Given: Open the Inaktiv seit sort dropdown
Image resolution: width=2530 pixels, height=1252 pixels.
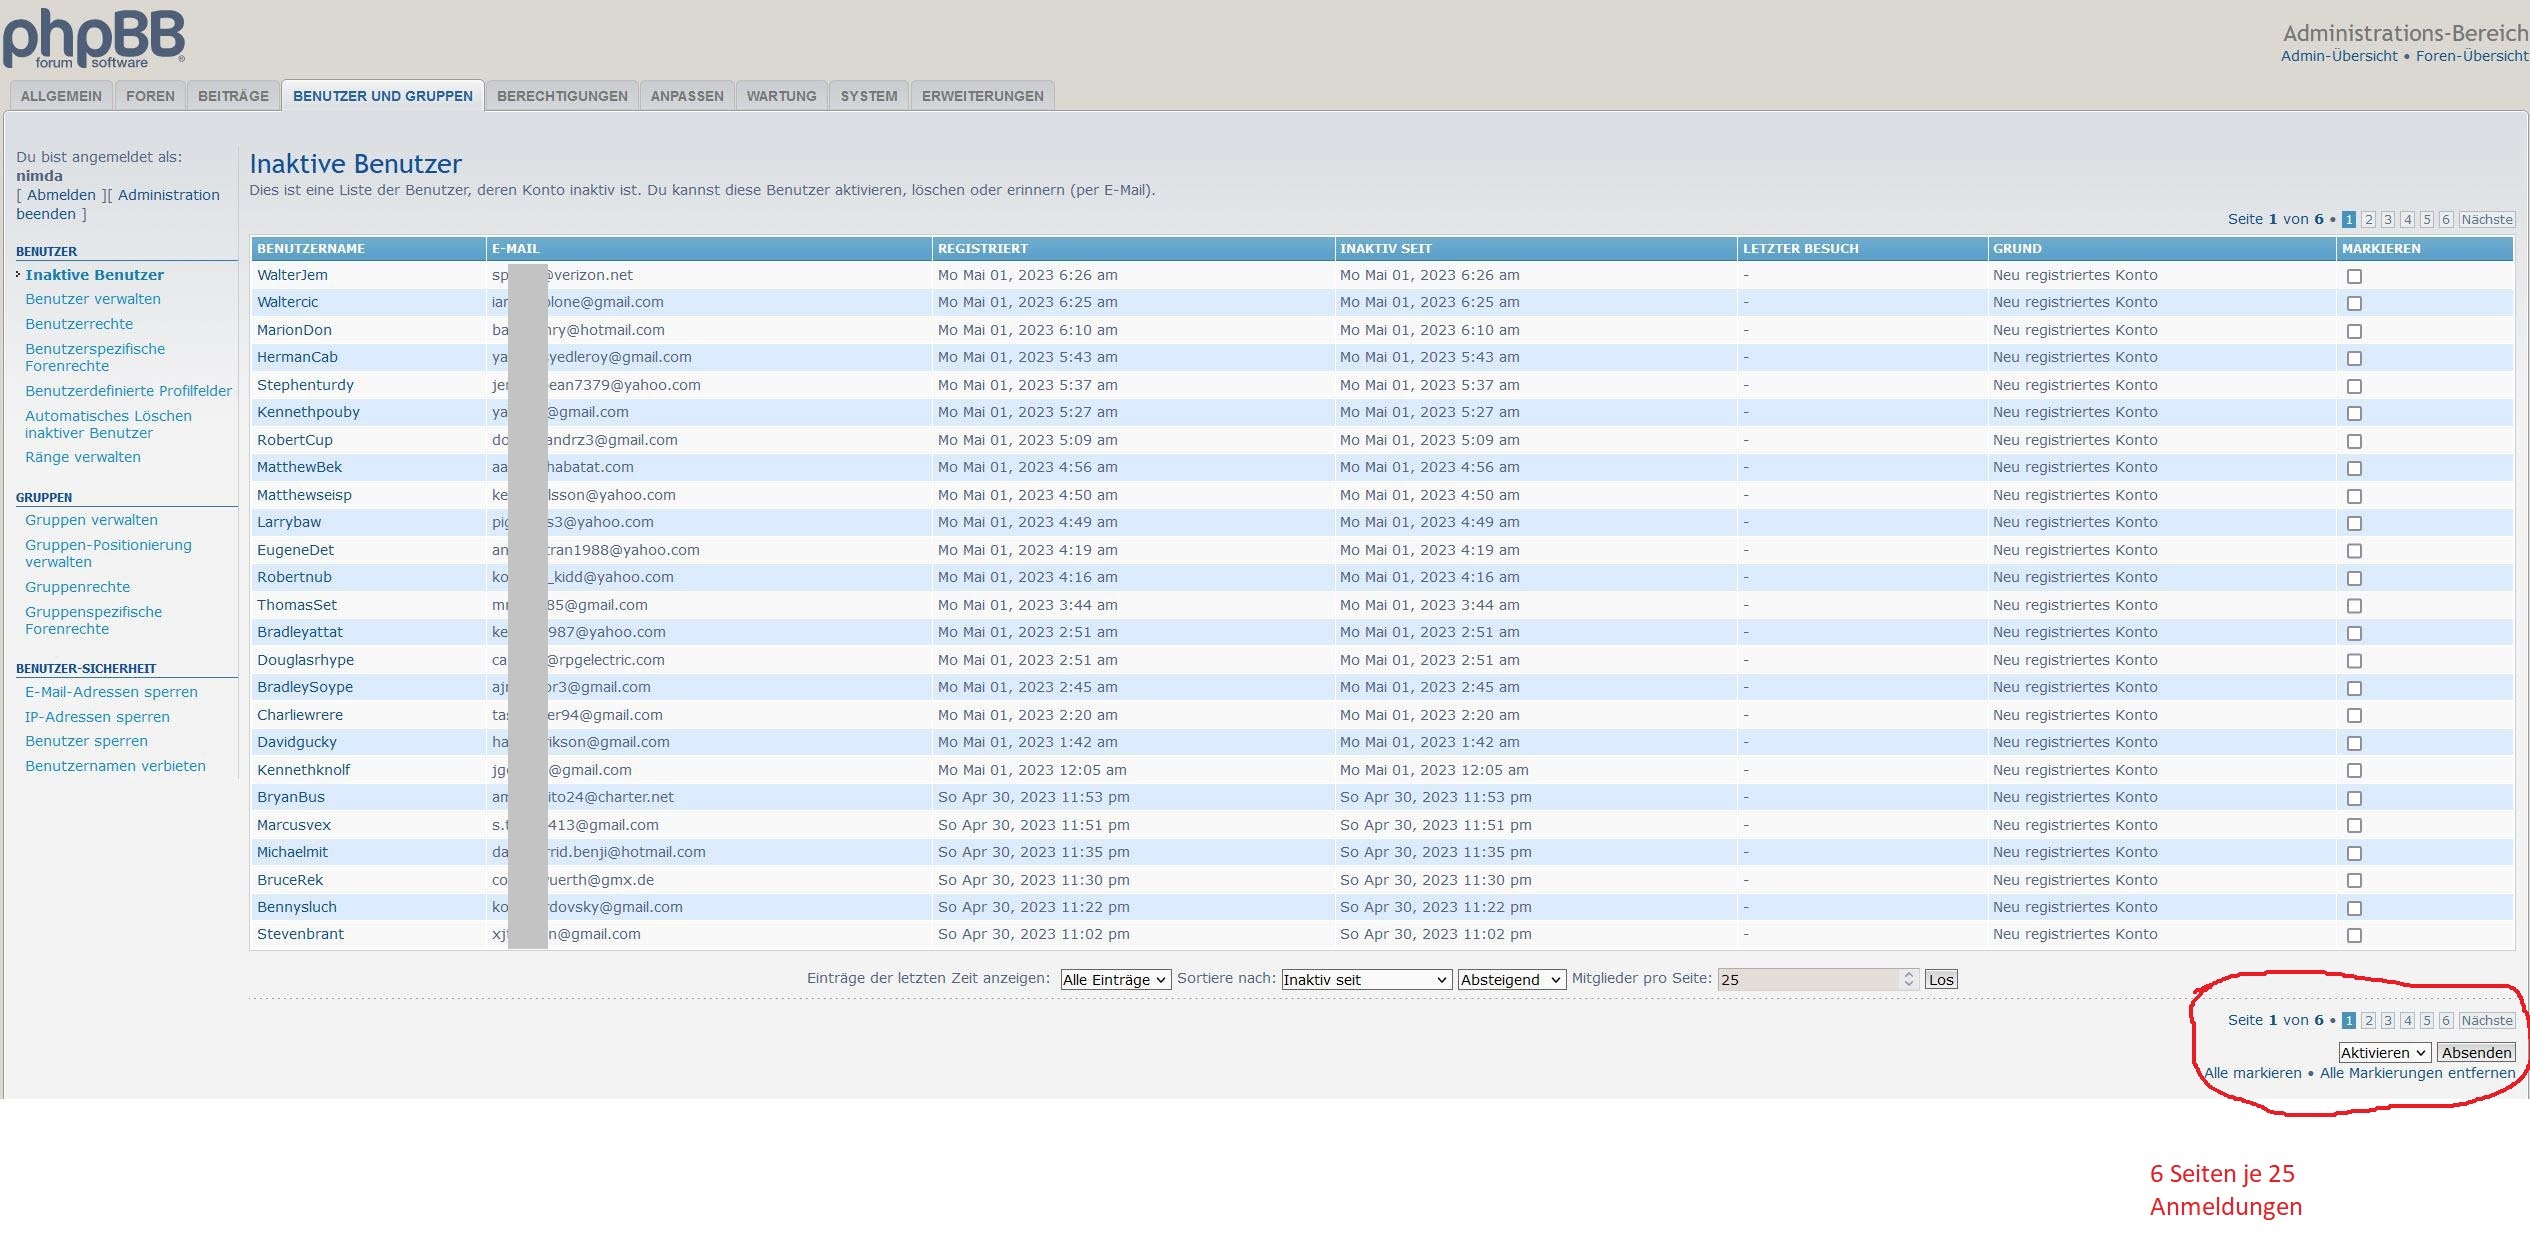Looking at the screenshot, I should 1365,980.
